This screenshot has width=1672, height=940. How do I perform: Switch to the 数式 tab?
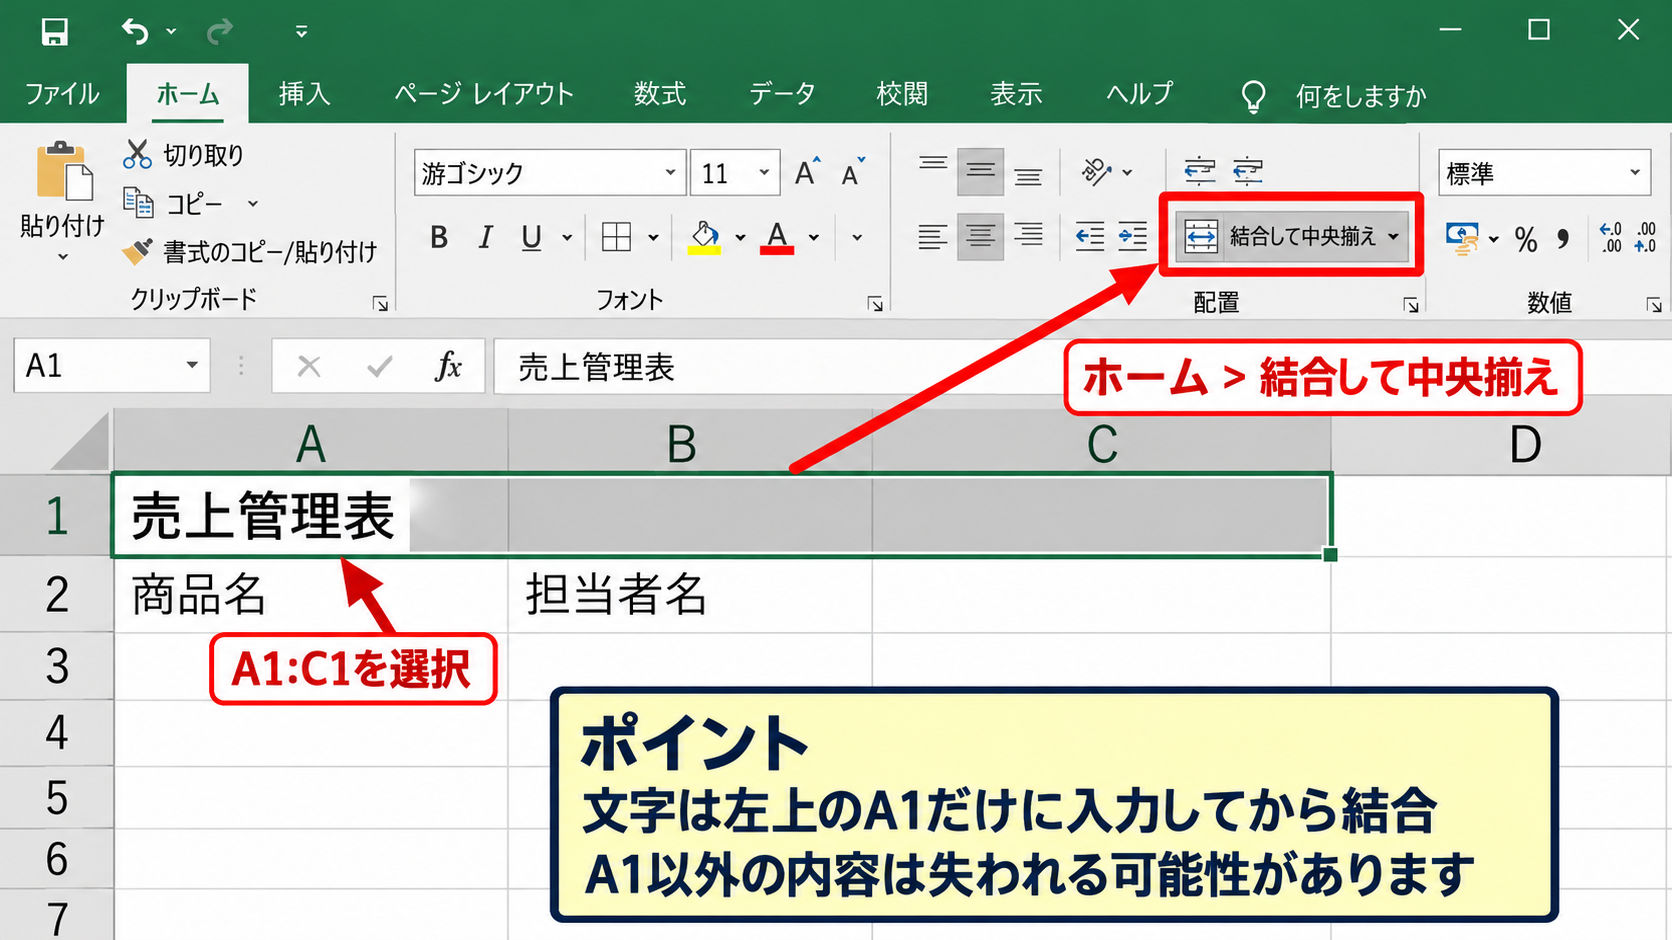tap(660, 94)
